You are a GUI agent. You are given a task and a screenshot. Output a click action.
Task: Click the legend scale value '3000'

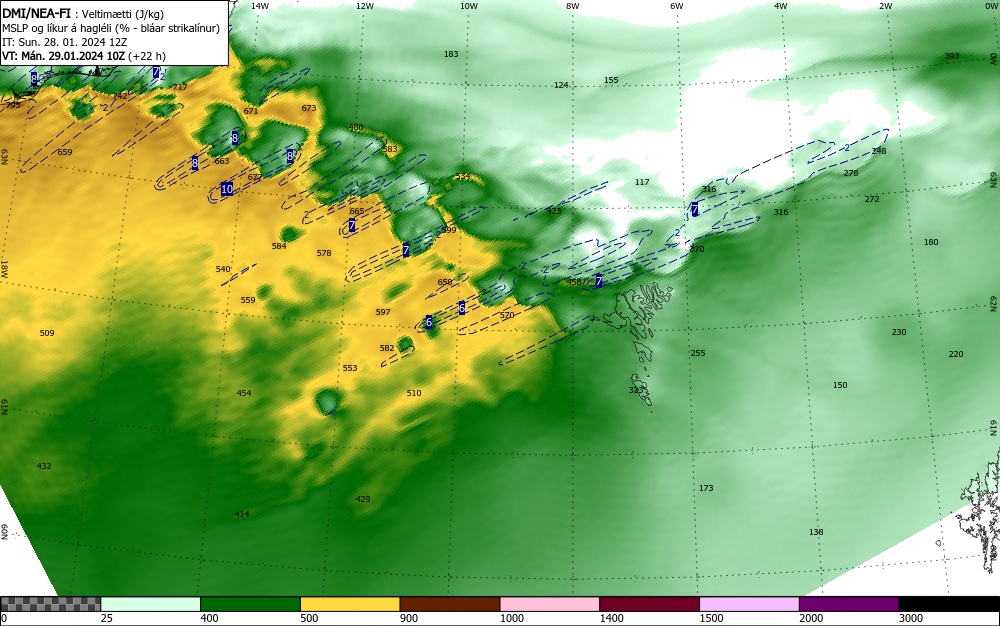(x=911, y=618)
